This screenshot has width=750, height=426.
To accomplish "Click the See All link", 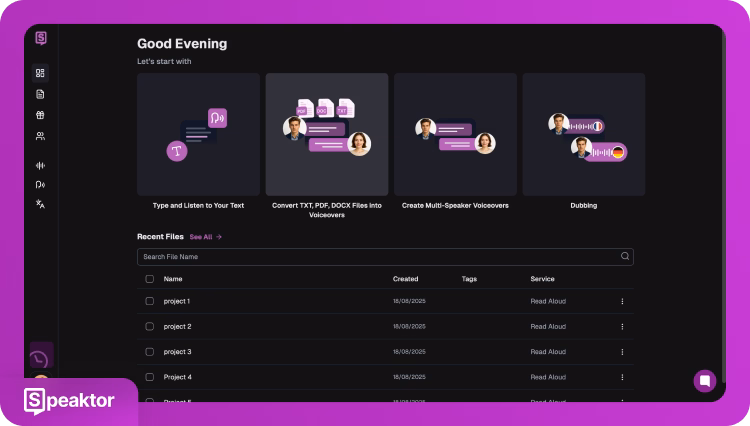I will click(206, 237).
